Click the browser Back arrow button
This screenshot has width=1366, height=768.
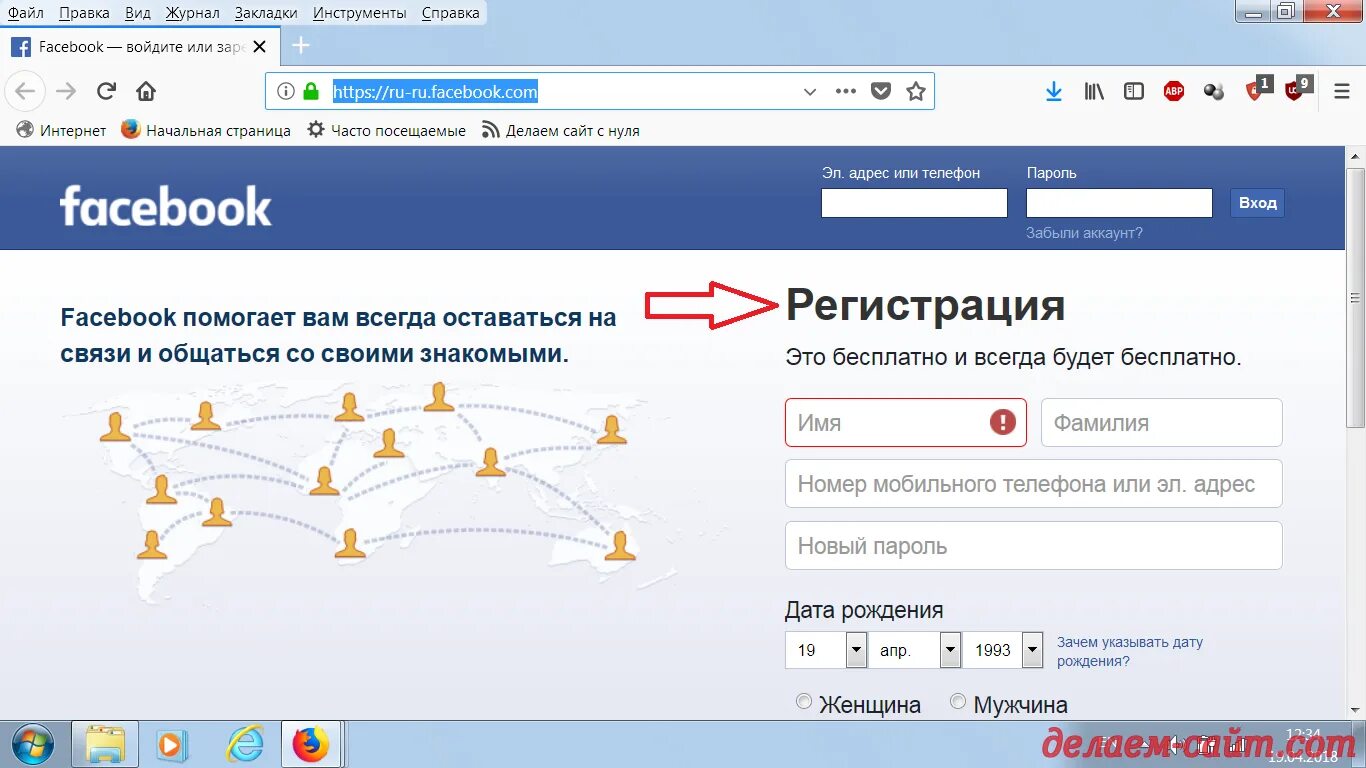click(x=25, y=91)
